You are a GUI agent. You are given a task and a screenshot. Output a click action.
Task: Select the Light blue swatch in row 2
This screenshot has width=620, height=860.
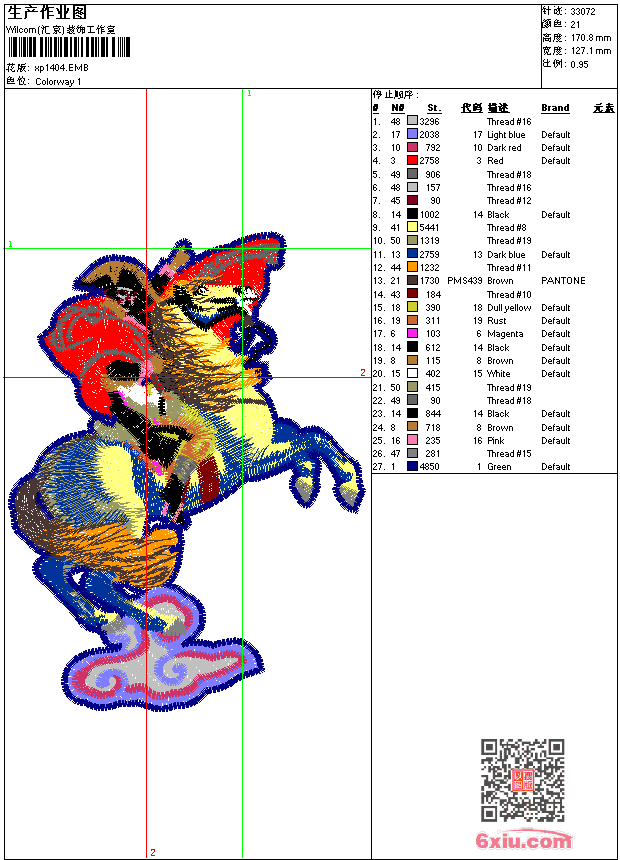click(x=412, y=134)
